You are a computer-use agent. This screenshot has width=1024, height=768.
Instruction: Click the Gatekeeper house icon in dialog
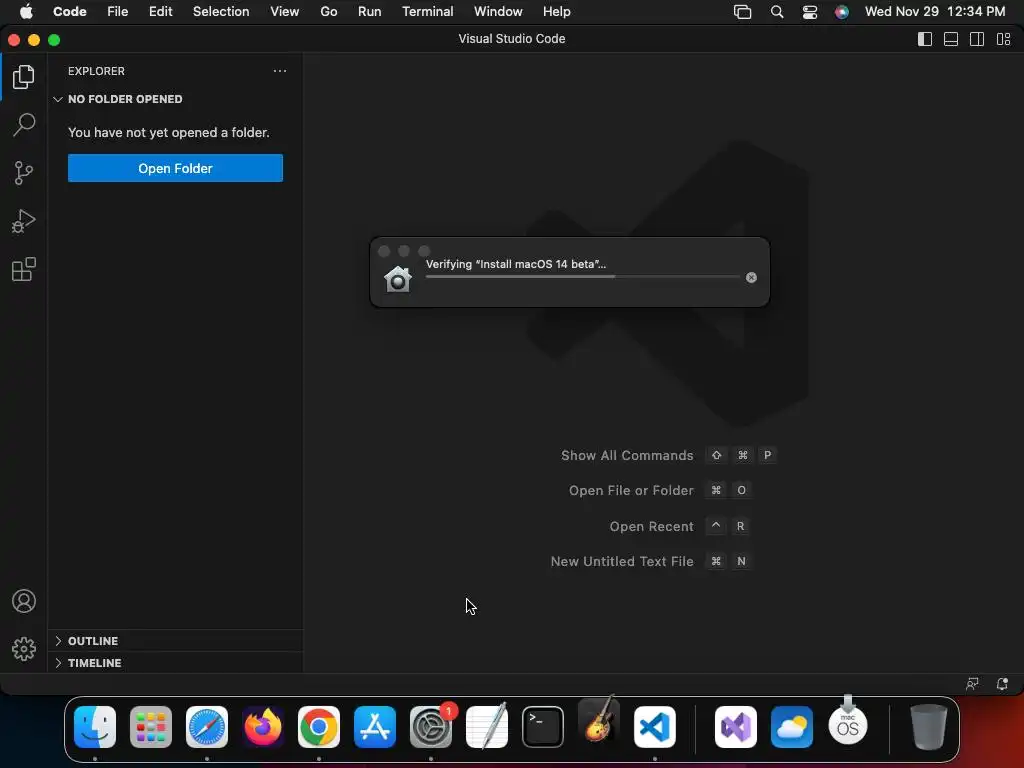tap(398, 279)
